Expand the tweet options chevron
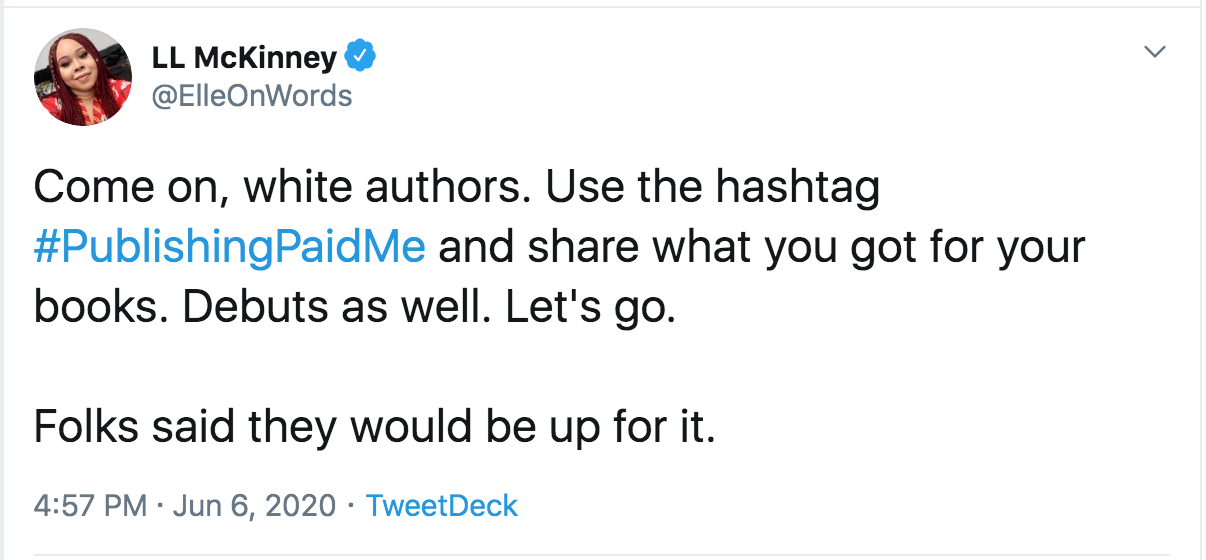The image size is (1206, 560). pyautogui.click(x=1155, y=52)
